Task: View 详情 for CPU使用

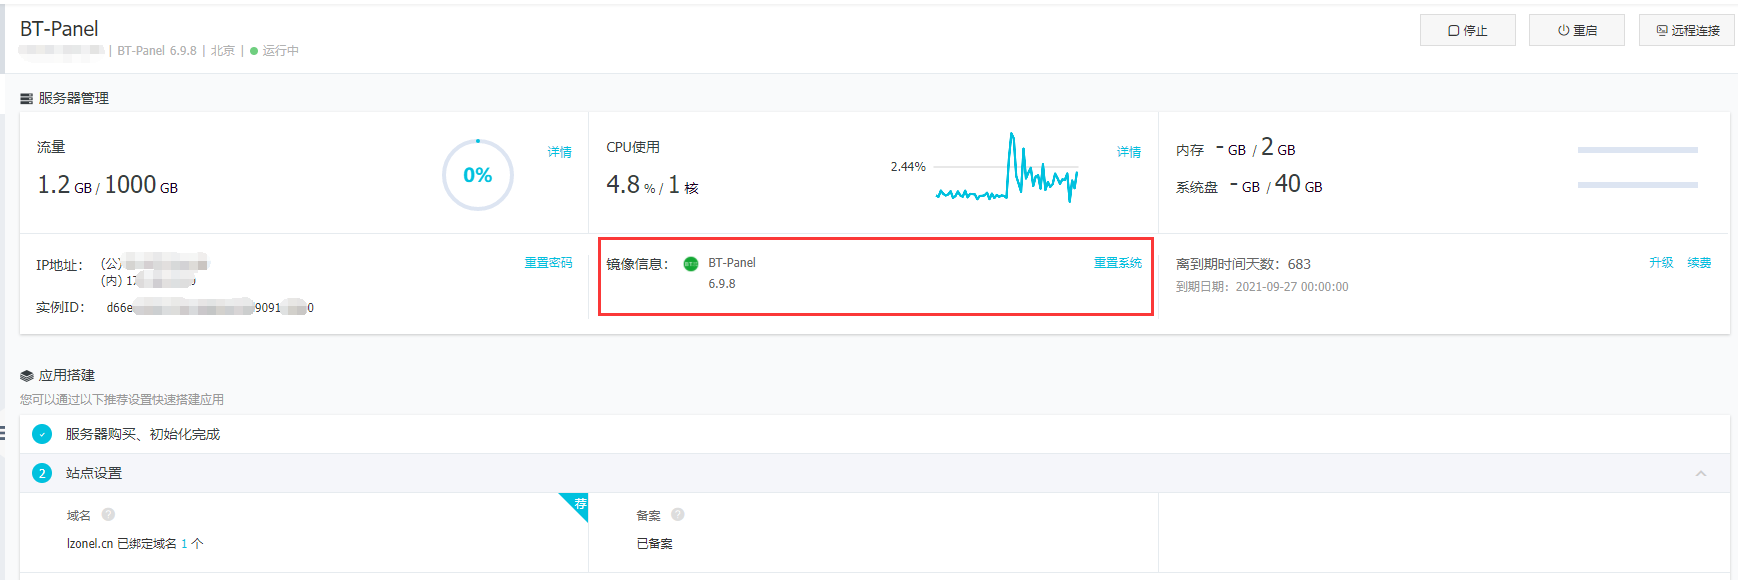Action: 1129,152
